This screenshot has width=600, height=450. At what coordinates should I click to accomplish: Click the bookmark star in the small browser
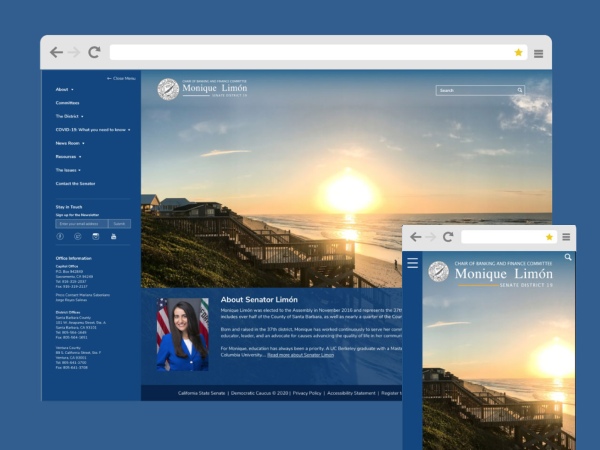(x=549, y=237)
